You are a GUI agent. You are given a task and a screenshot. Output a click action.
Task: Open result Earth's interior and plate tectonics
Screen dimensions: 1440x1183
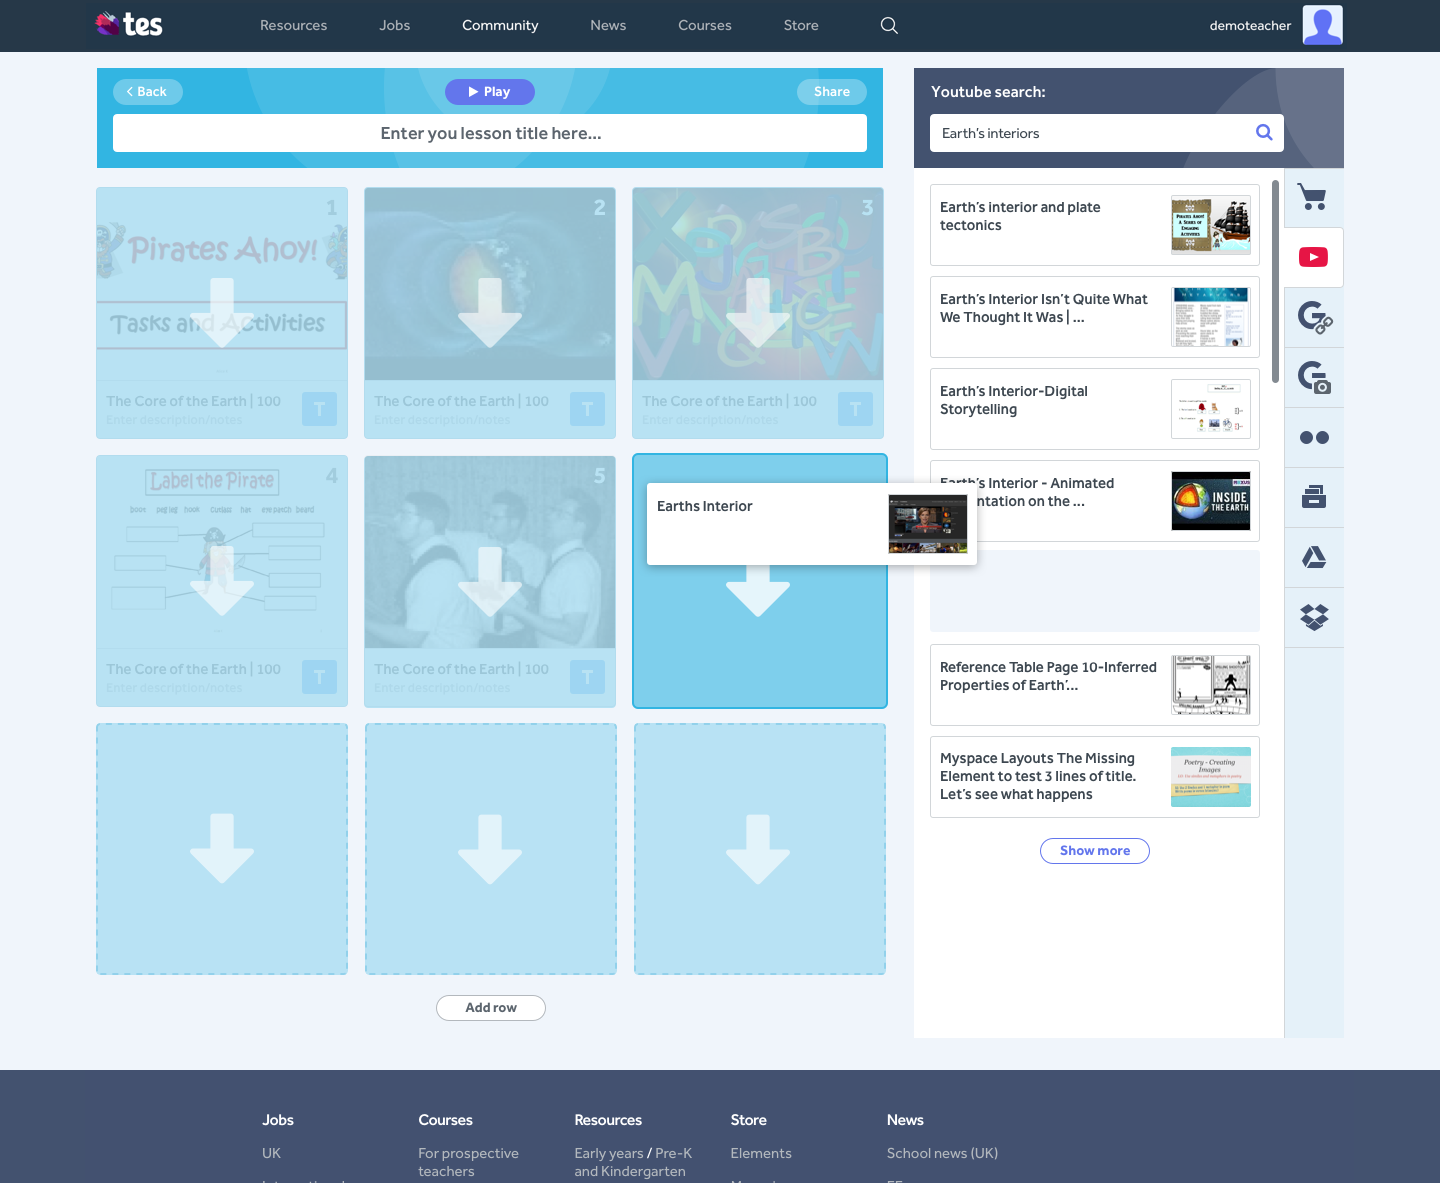coord(1095,225)
